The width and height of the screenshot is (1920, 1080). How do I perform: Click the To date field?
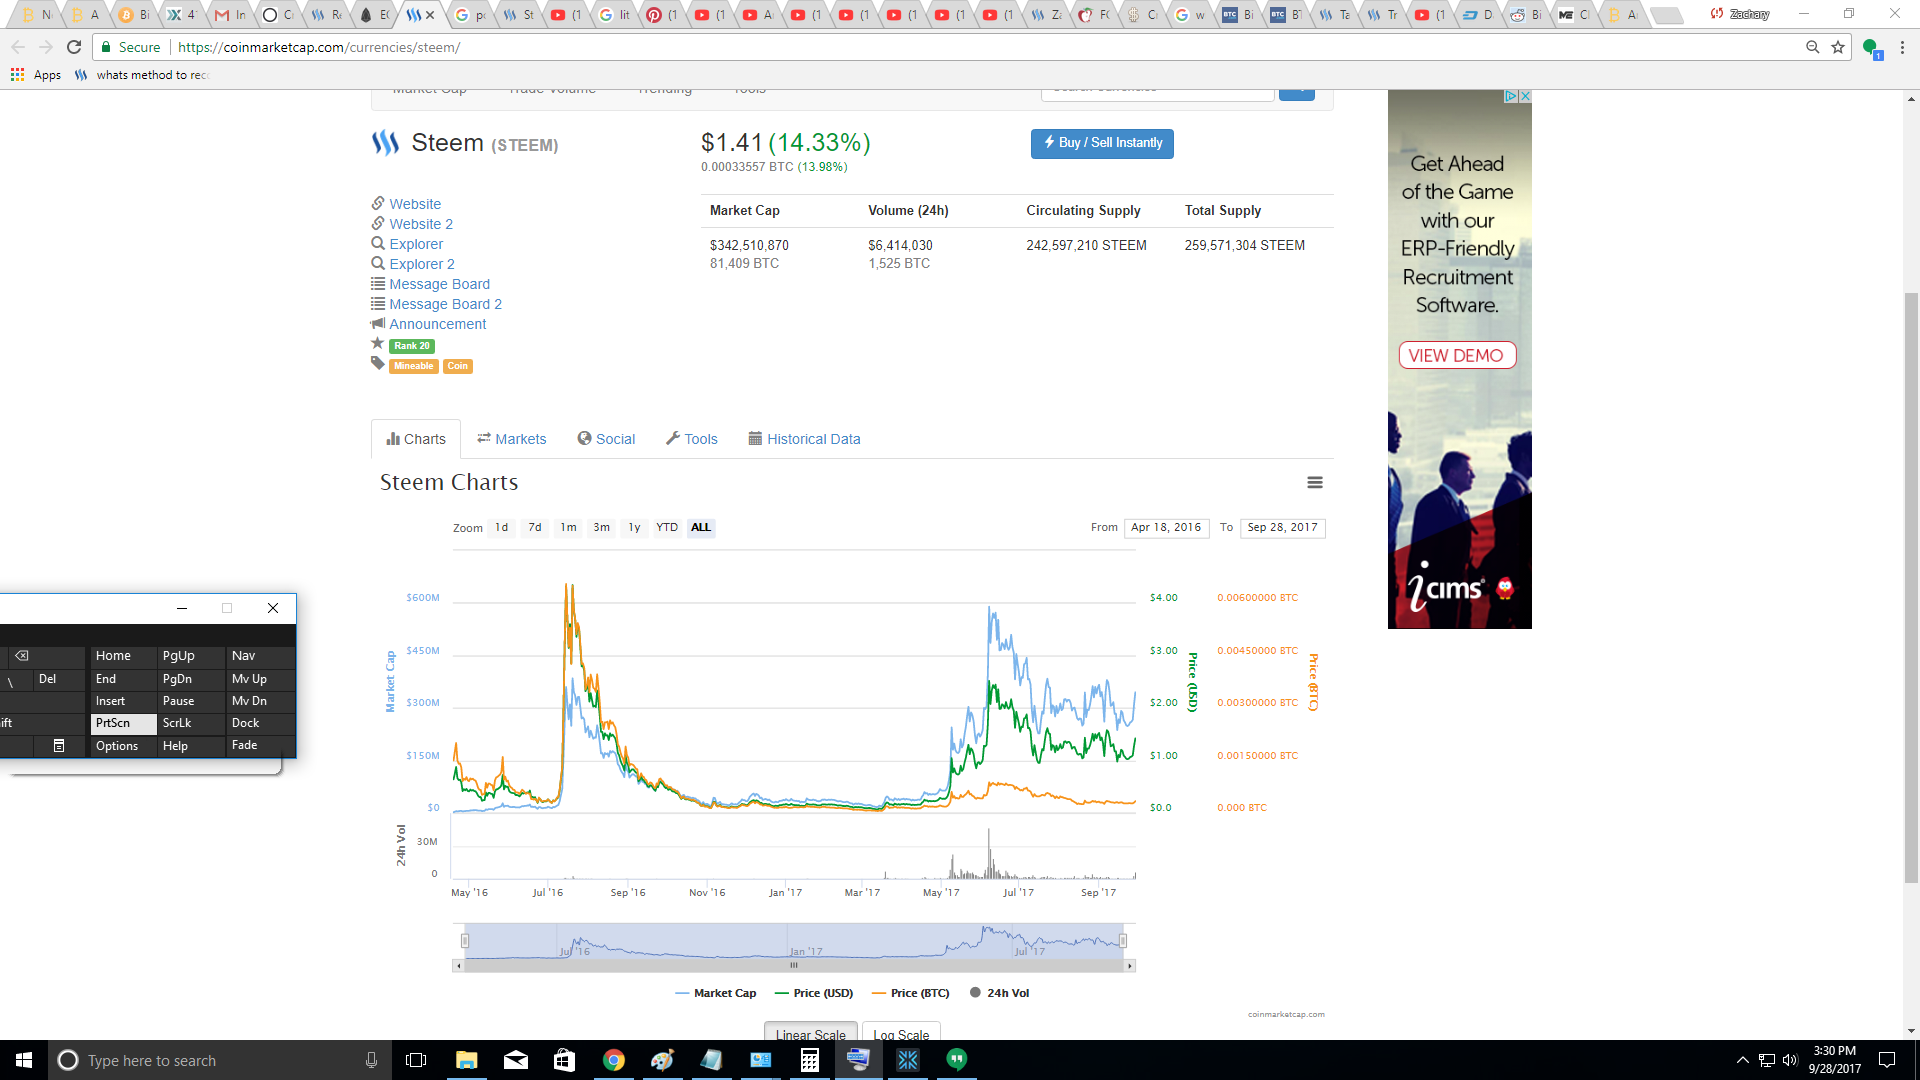(1282, 528)
